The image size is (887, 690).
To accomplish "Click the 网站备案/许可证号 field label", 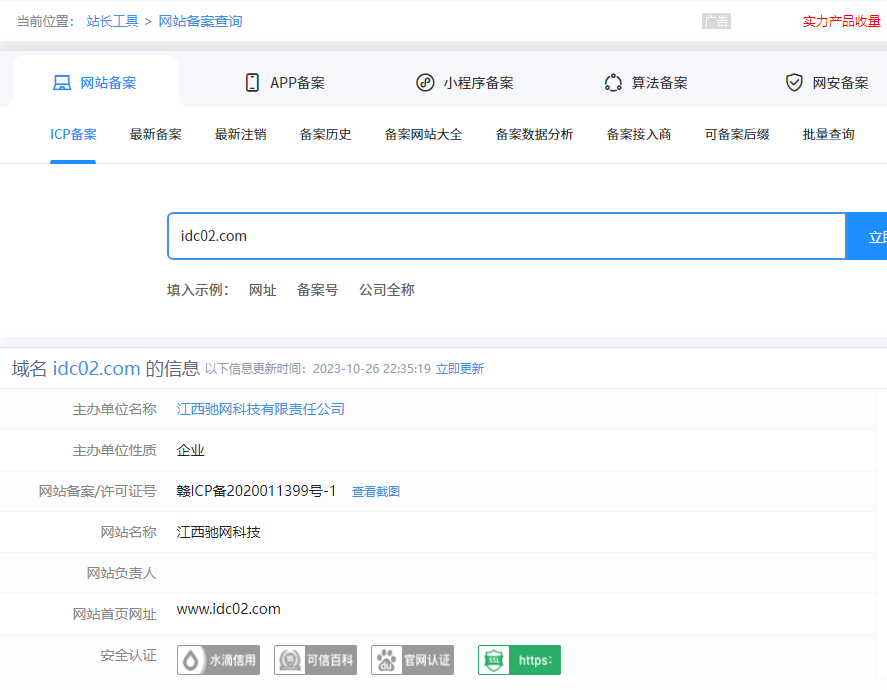I will (x=97, y=491).
